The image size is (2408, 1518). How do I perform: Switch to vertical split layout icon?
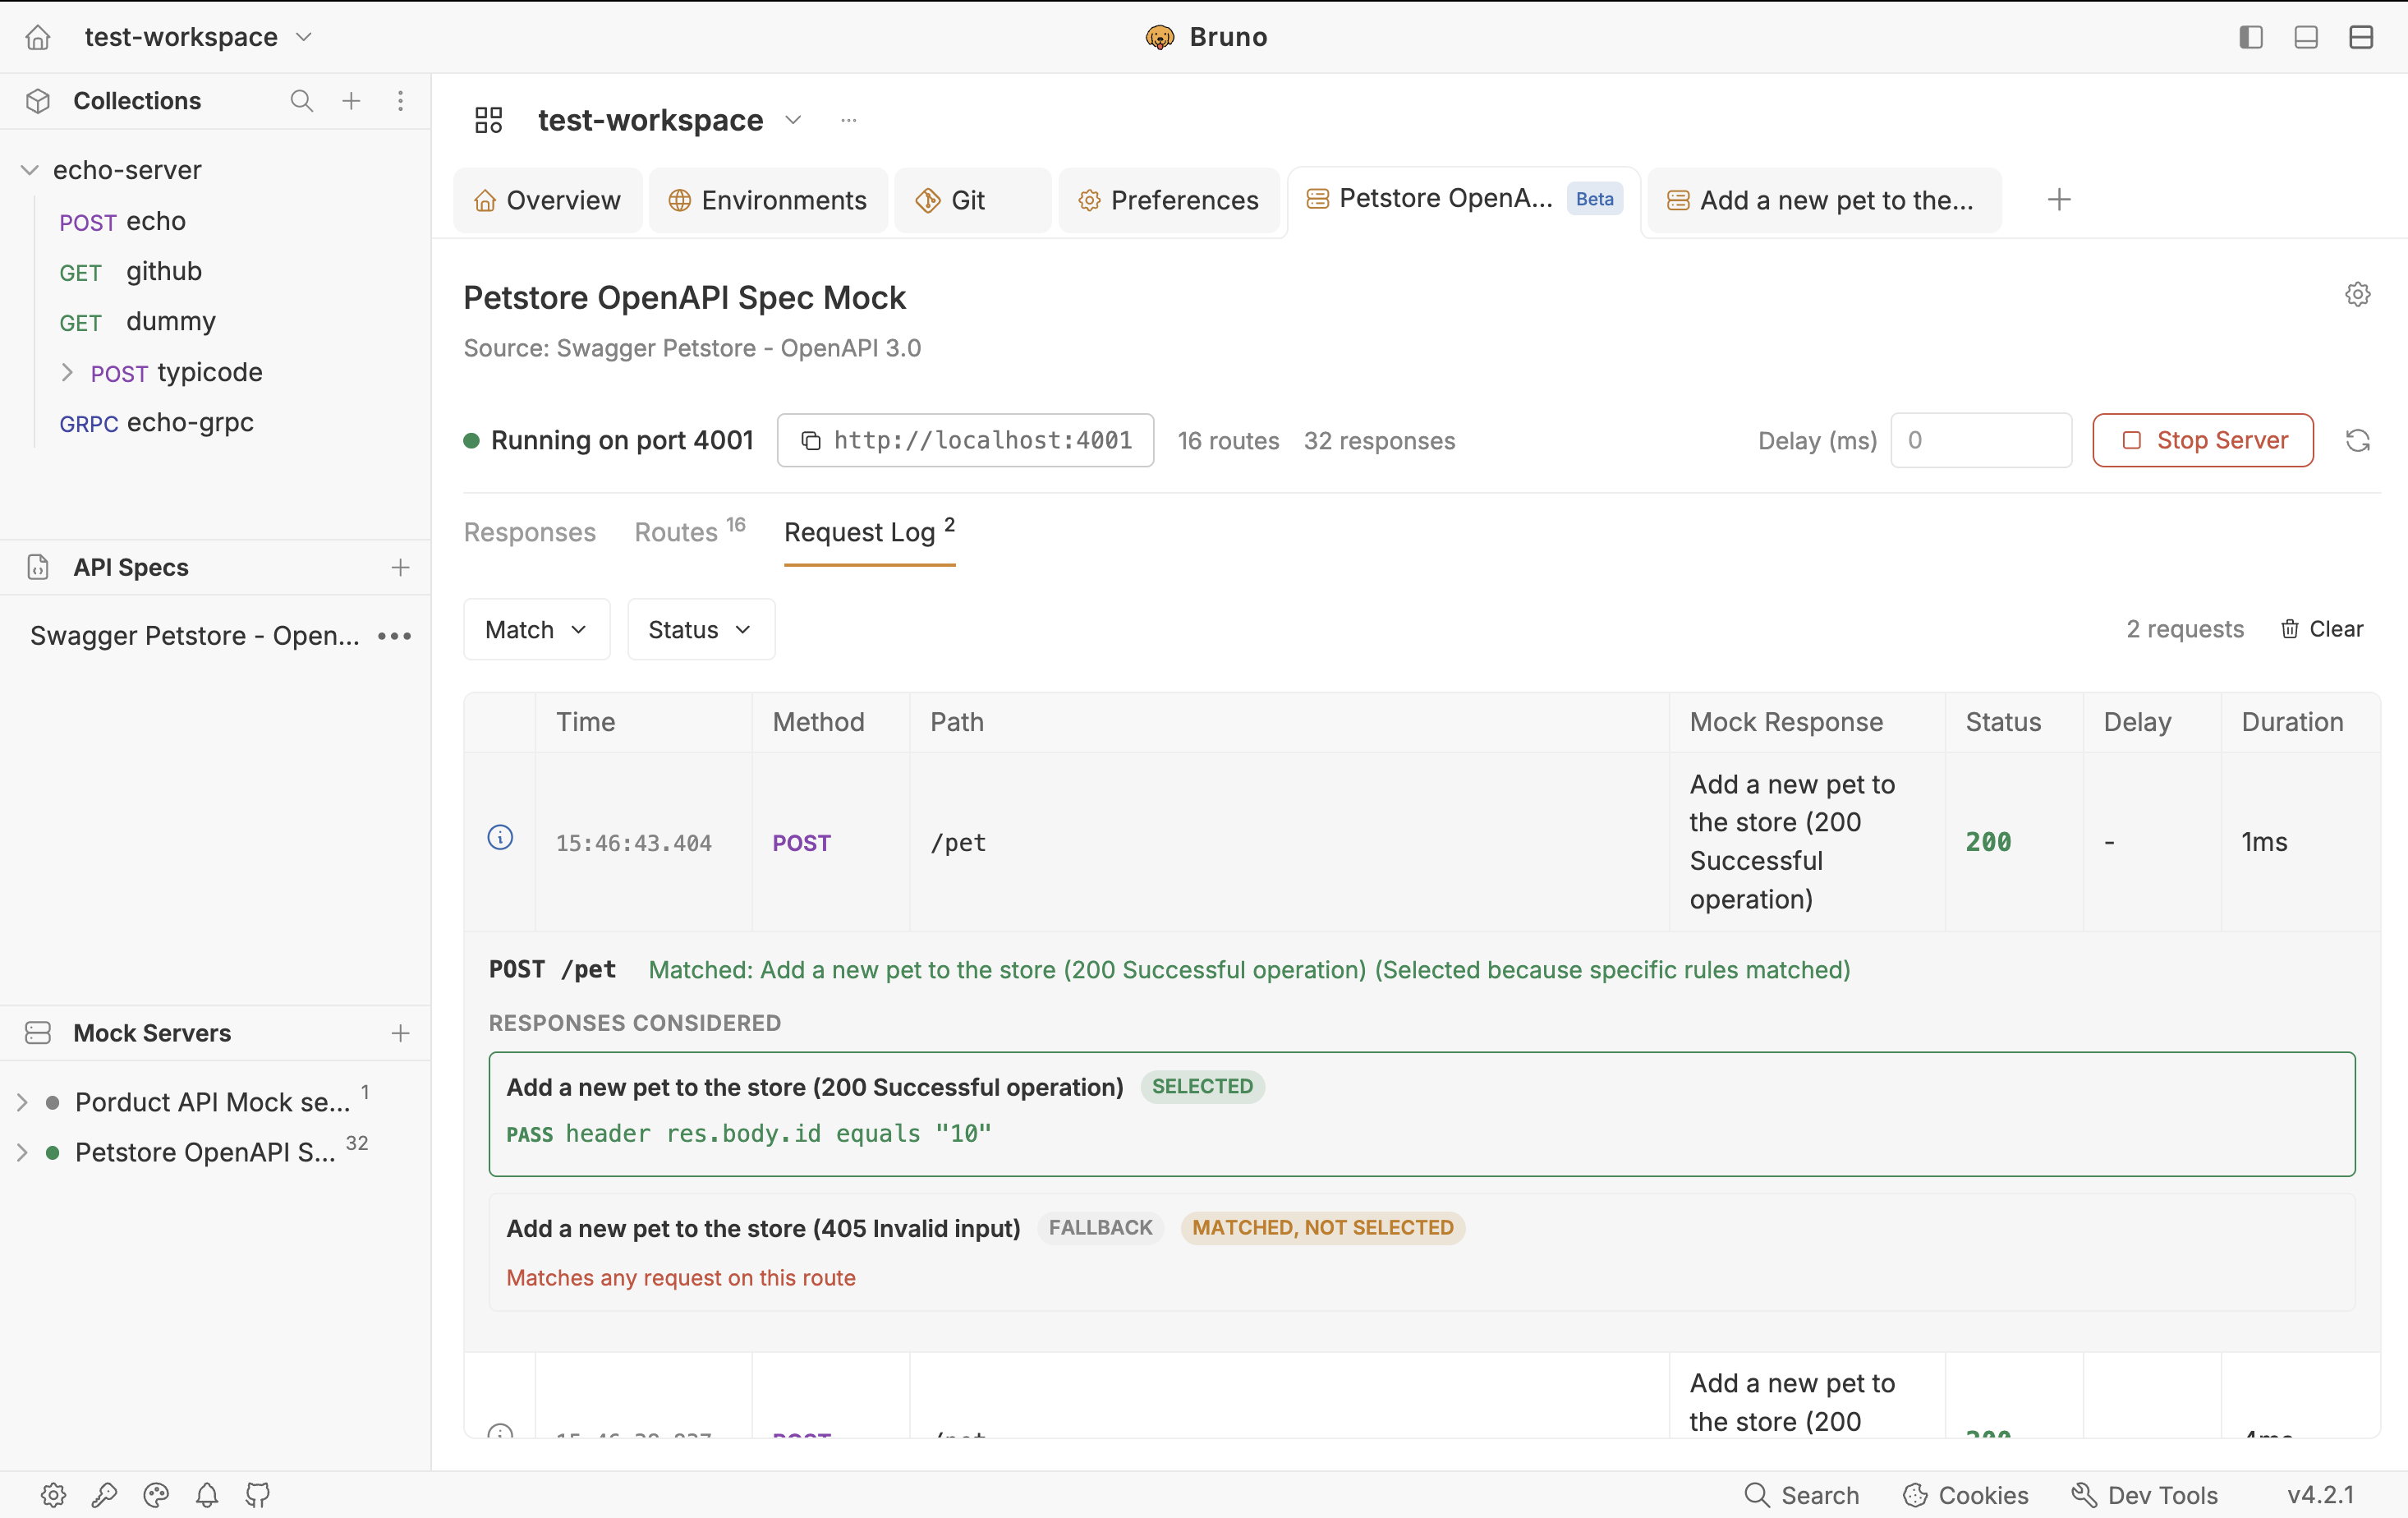pyautogui.click(x=2361, y=37)
